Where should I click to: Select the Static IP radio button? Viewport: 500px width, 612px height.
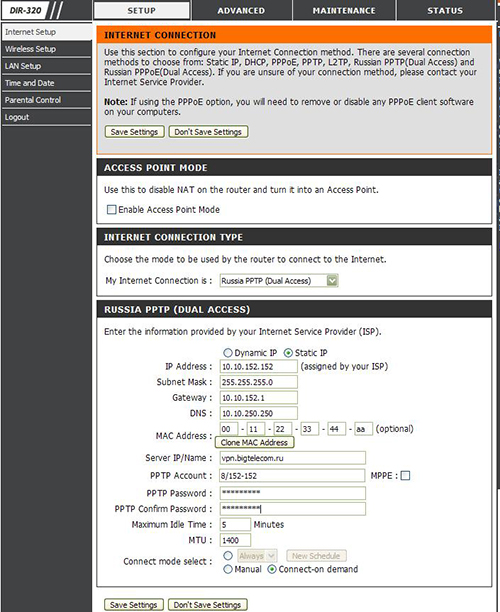tap(288, 353)
